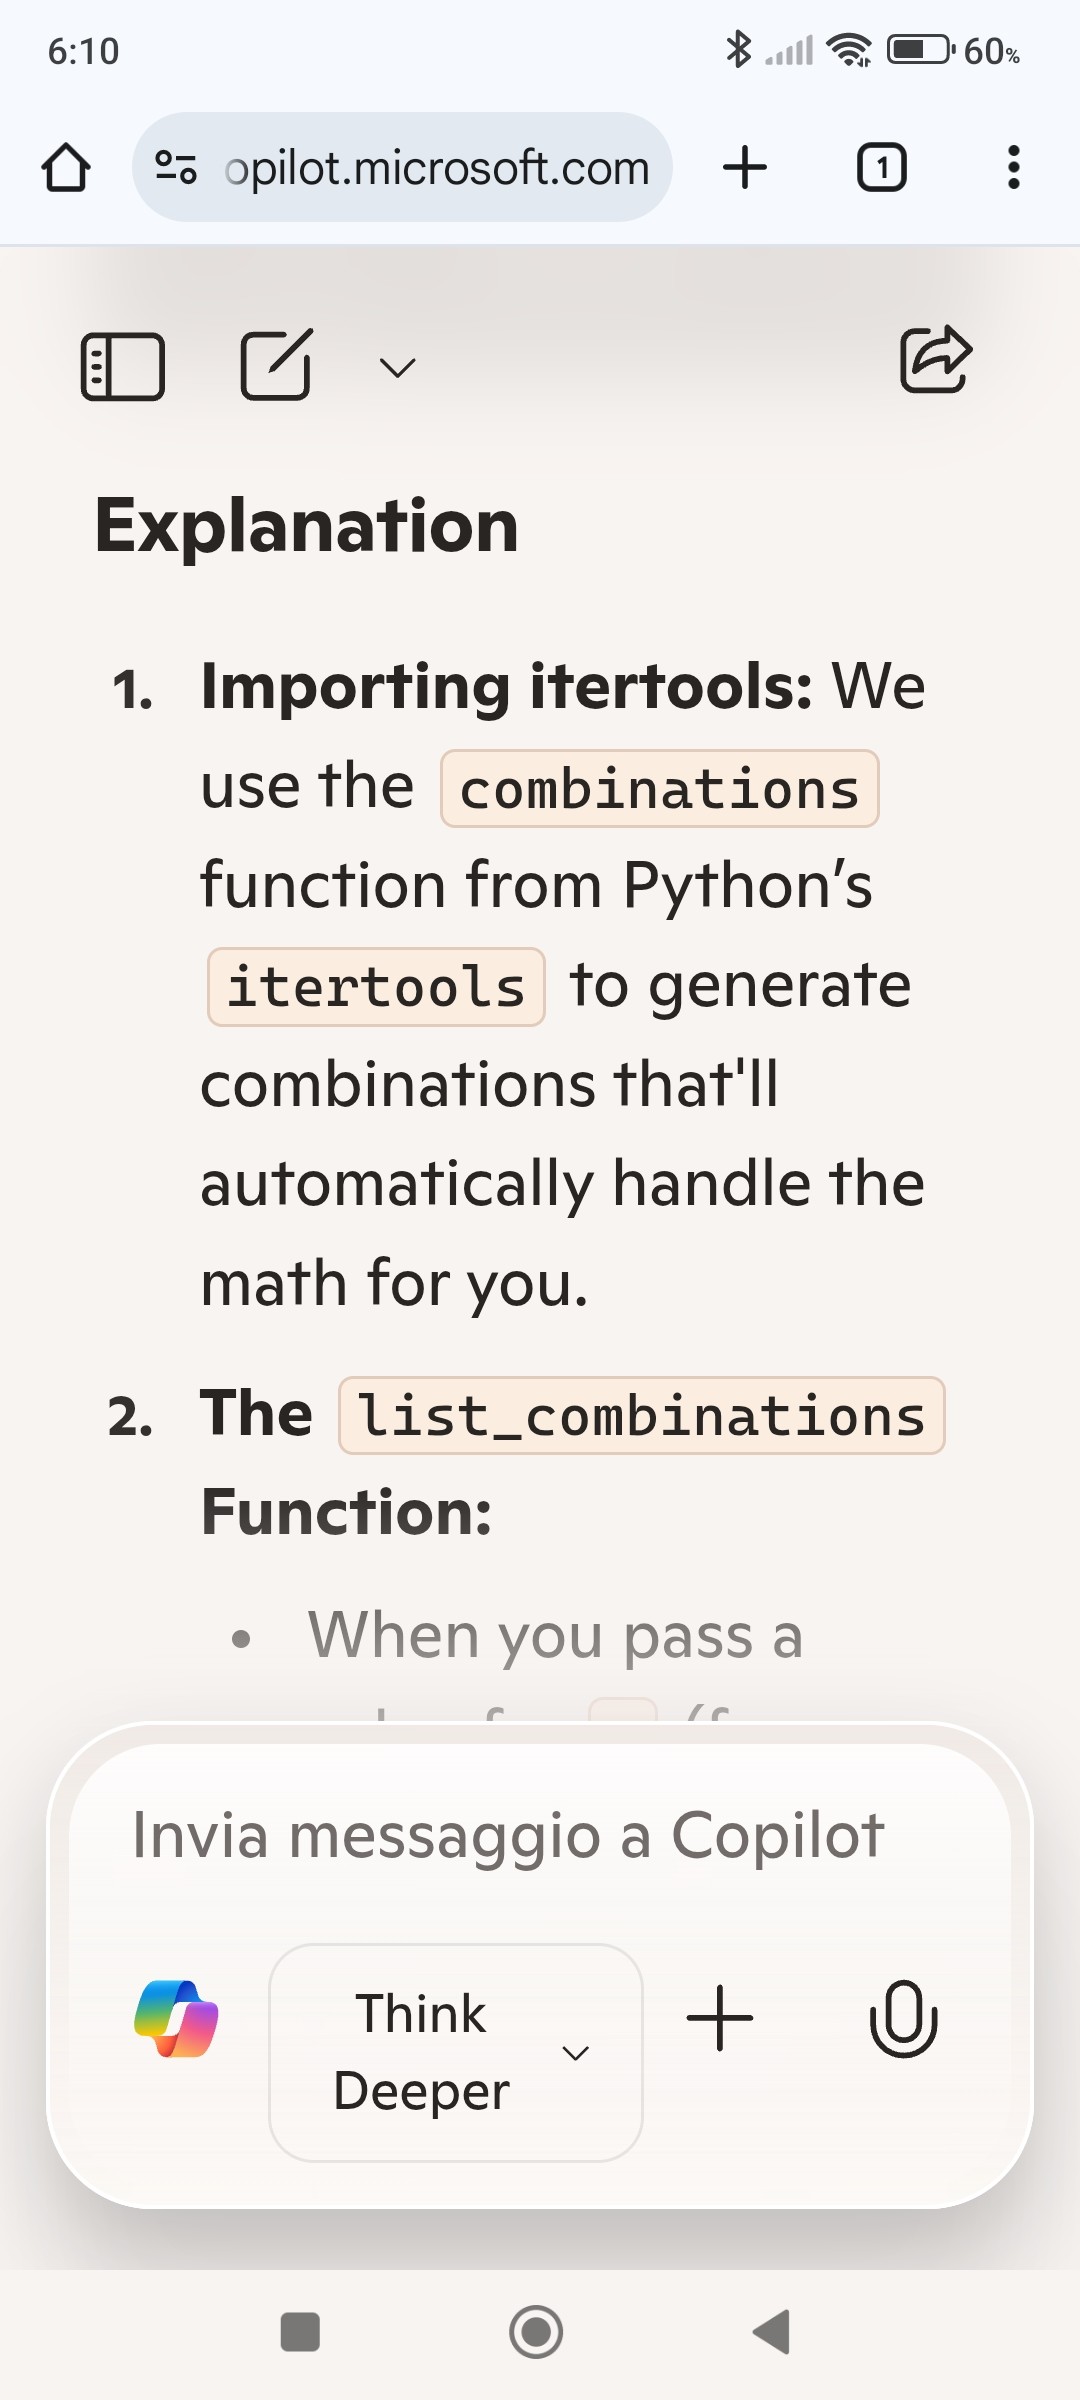Start voice input with microphone icon
Image resolution: width=1080 pixels, height=2400 pixels.
pos(904,2018)
